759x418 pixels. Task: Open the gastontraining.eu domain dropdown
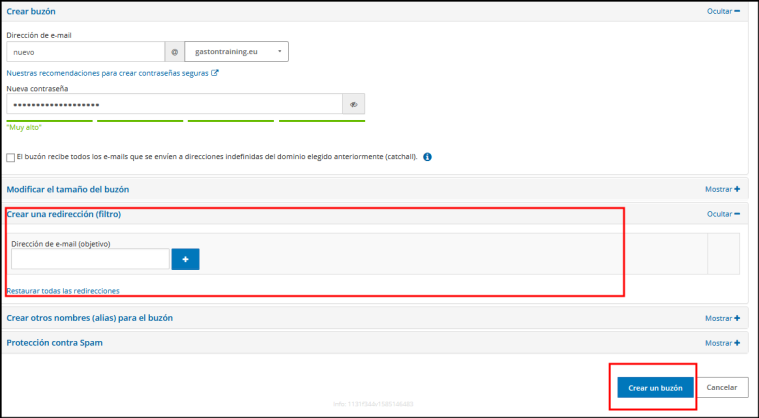(236, 51)
